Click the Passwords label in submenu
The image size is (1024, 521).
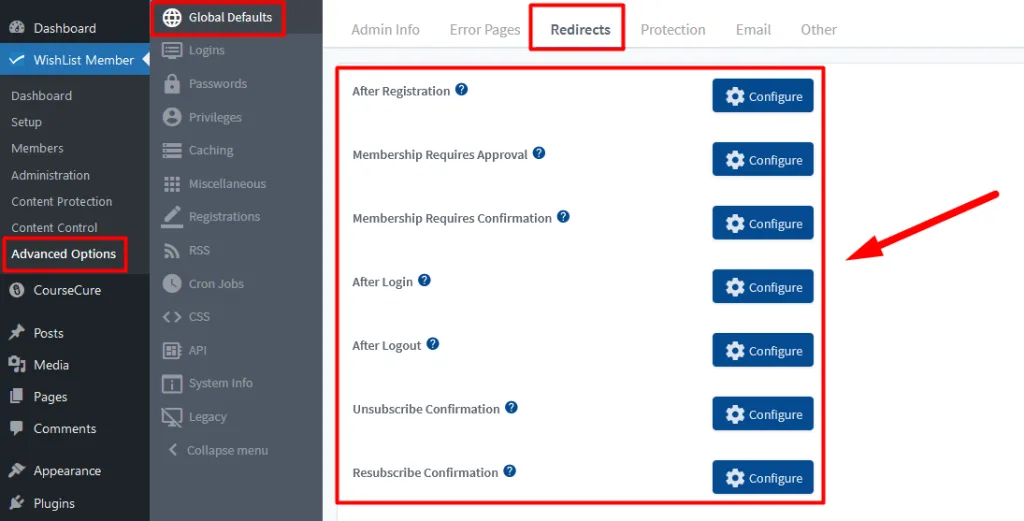point(217,84)
